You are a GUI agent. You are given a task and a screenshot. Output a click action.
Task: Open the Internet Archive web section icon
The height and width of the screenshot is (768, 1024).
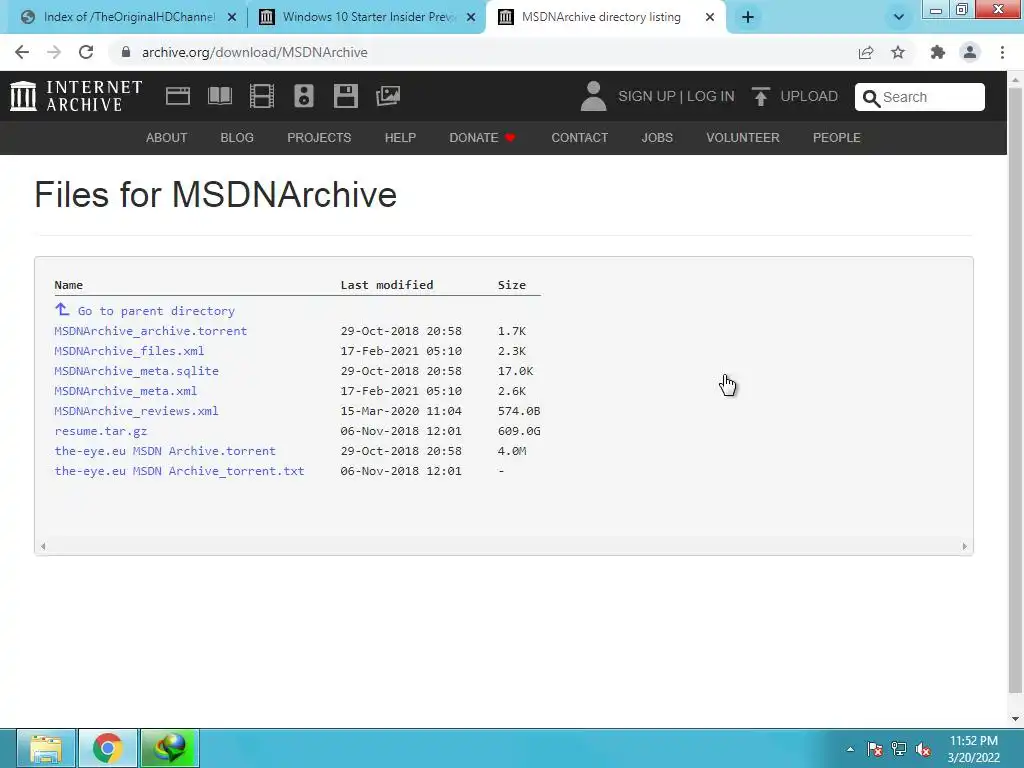pos(178,96)
